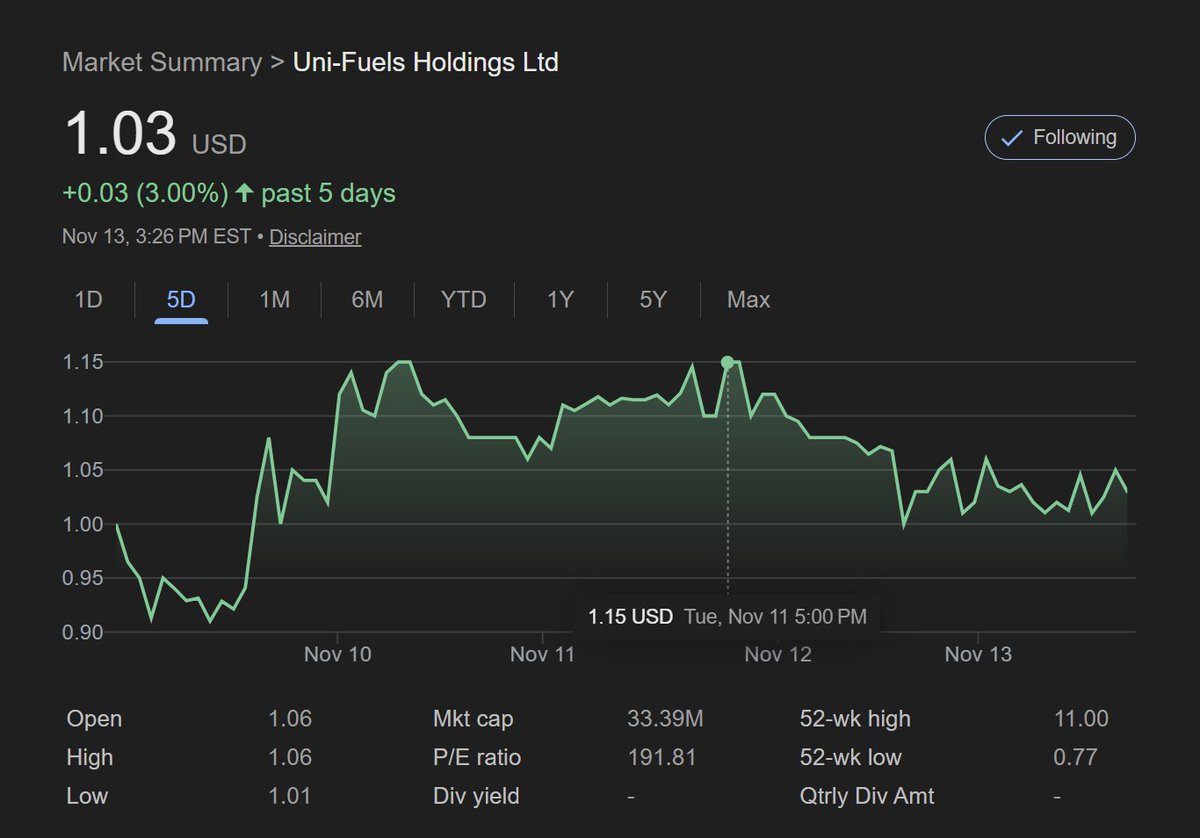1200x838 pixels.
Task: Click the Mkt cap value 33.39M
Action: (665, 719)
